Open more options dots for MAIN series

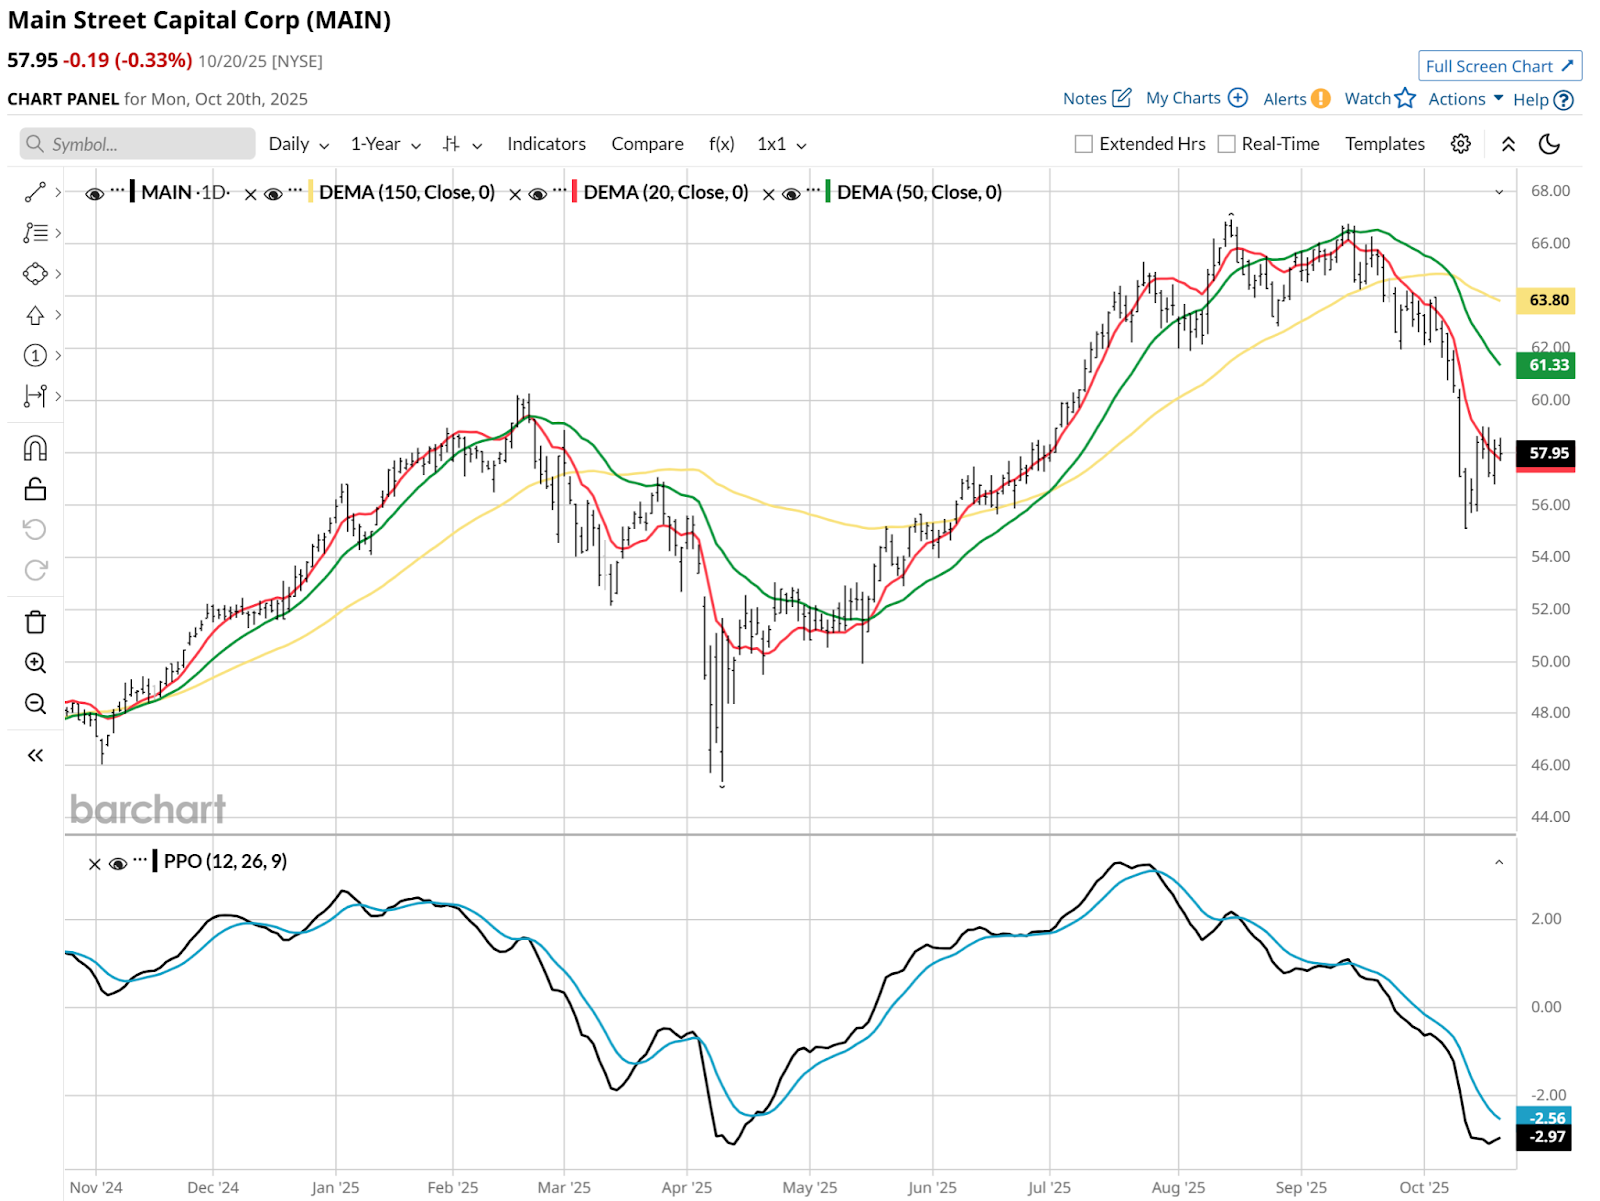click(x=118, y=190)
